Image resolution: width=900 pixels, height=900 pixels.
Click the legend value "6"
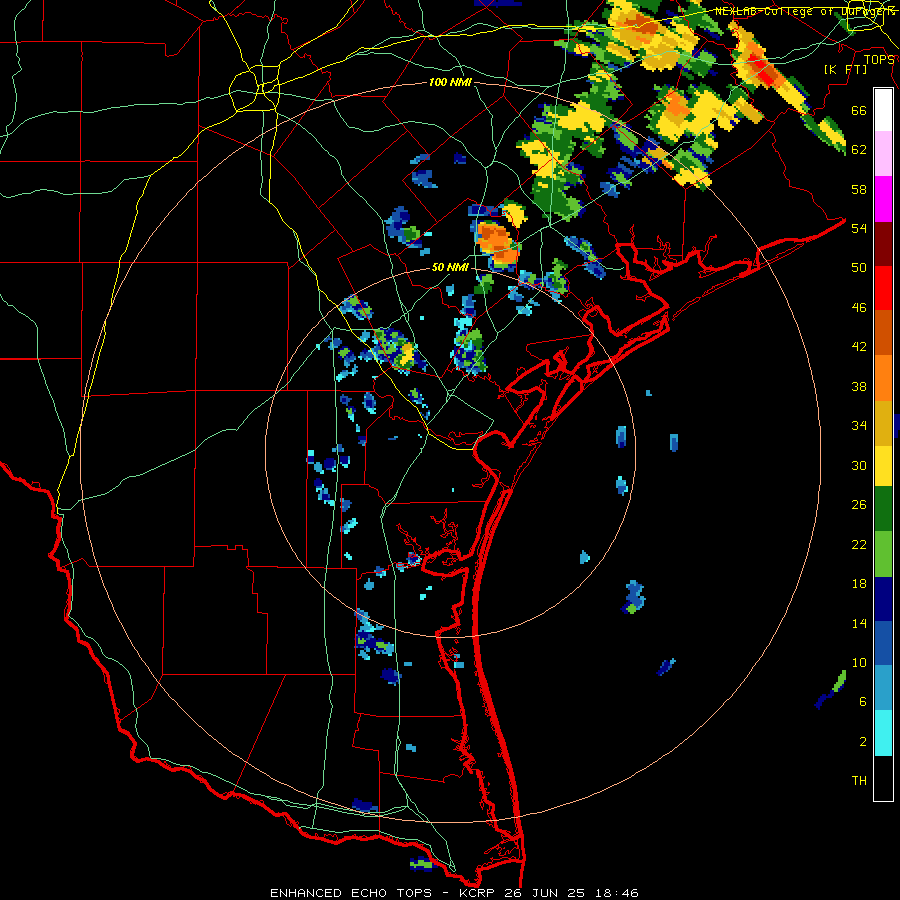(x=862, y=702)
